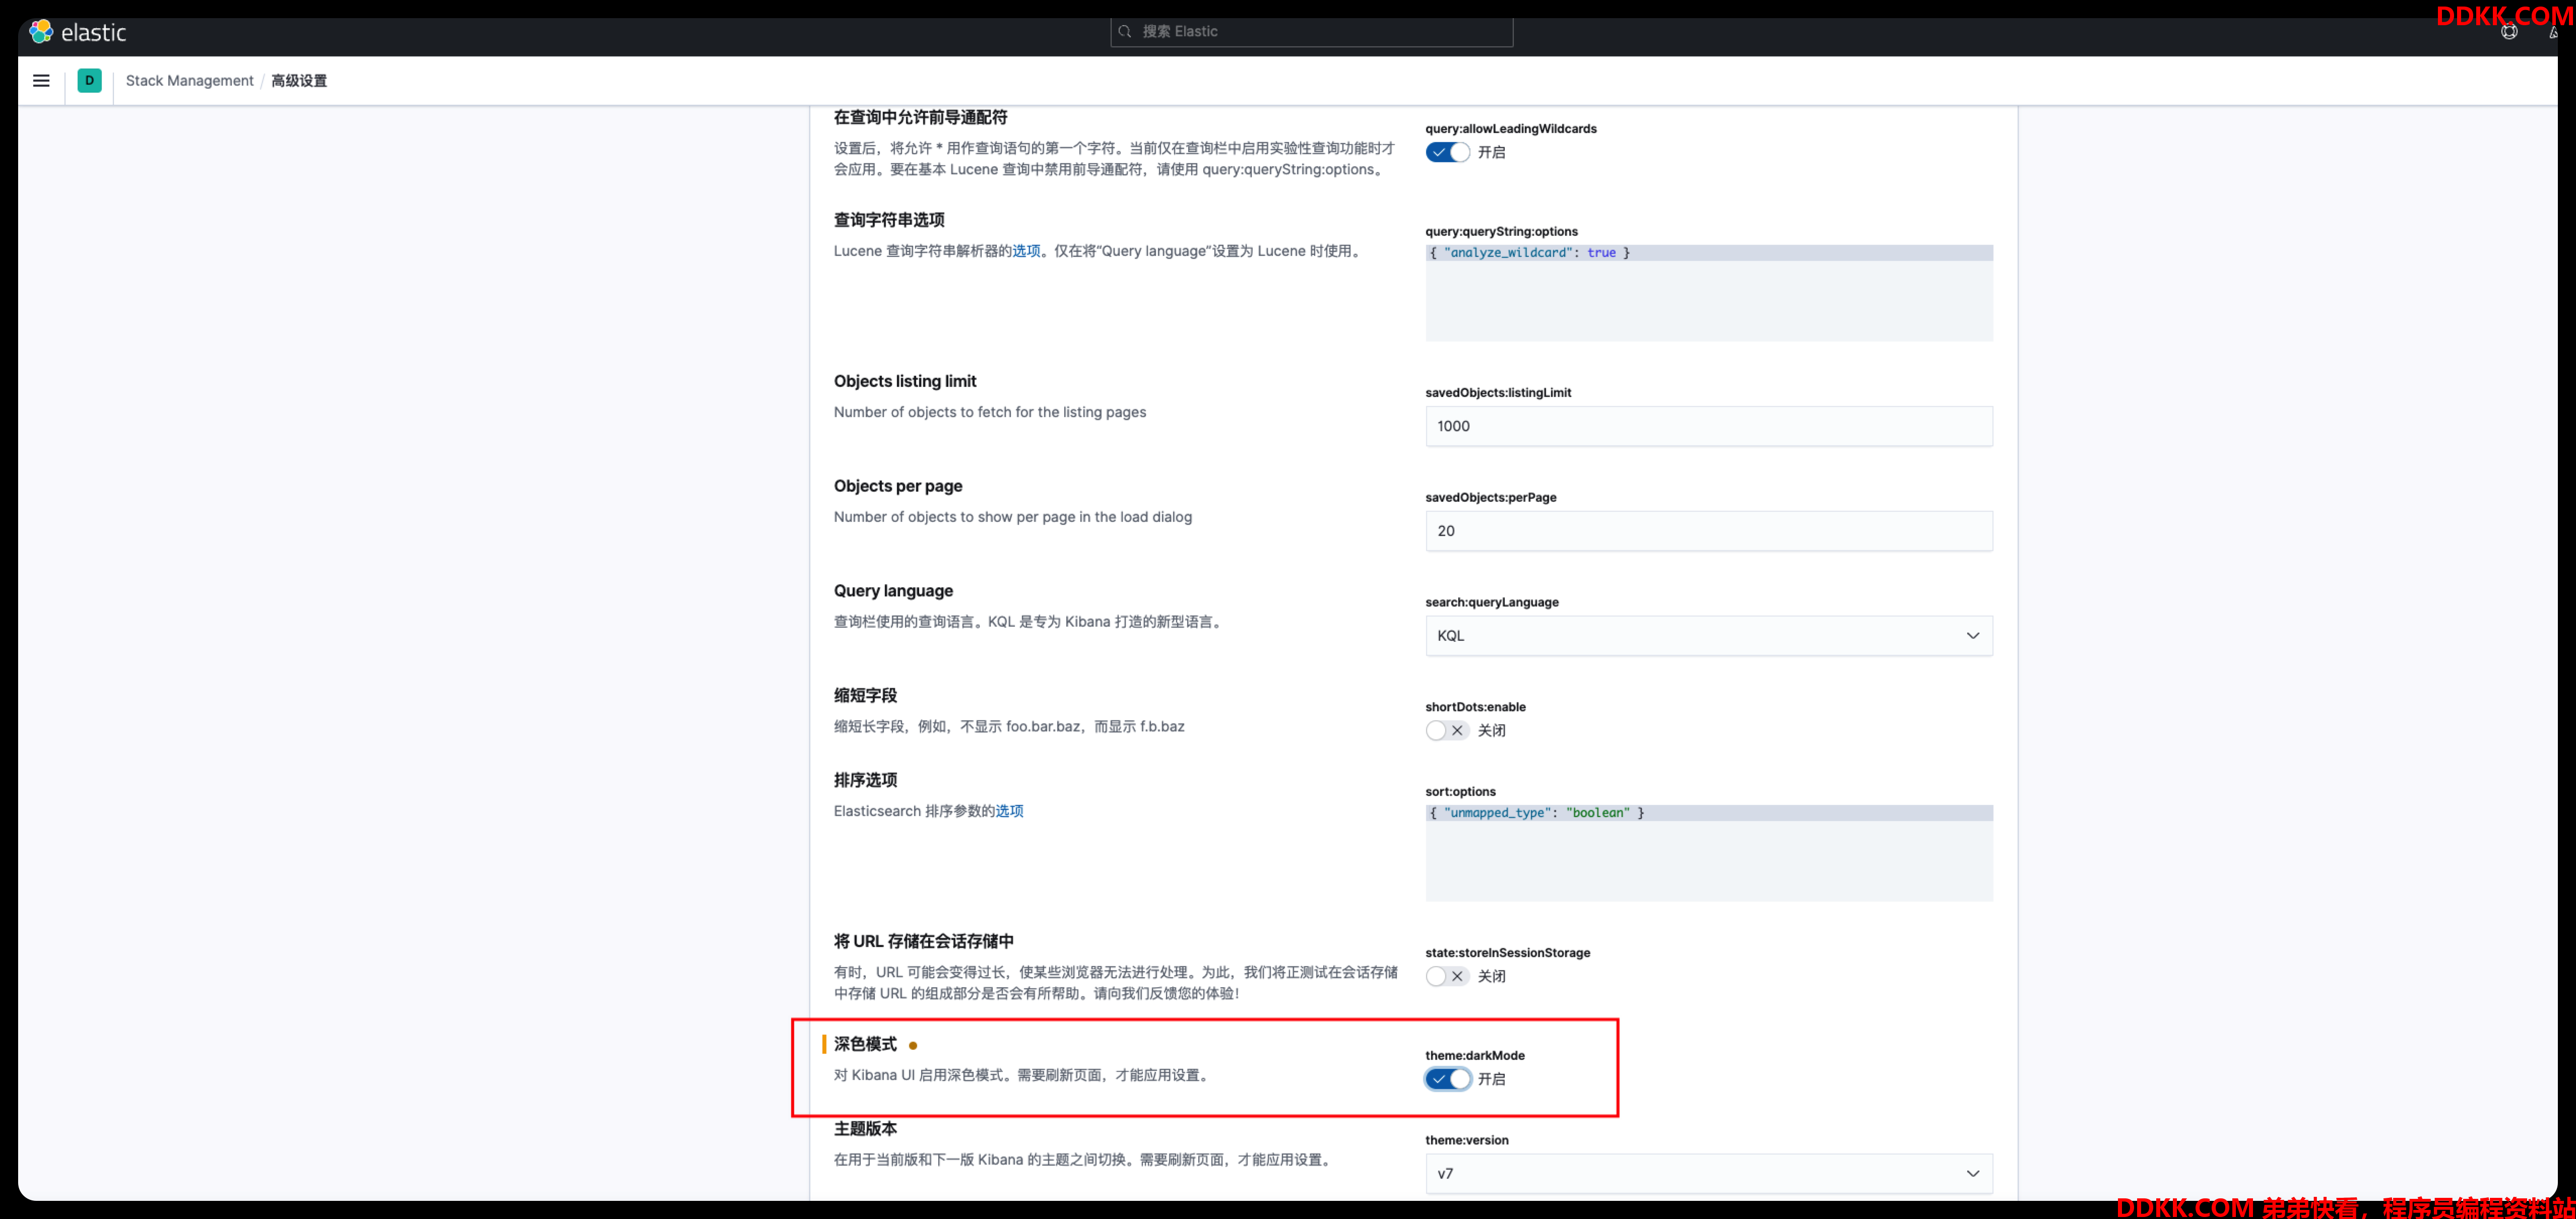
Task: Click the 主题版本 setting title
Action: [x=865, y=1129]
